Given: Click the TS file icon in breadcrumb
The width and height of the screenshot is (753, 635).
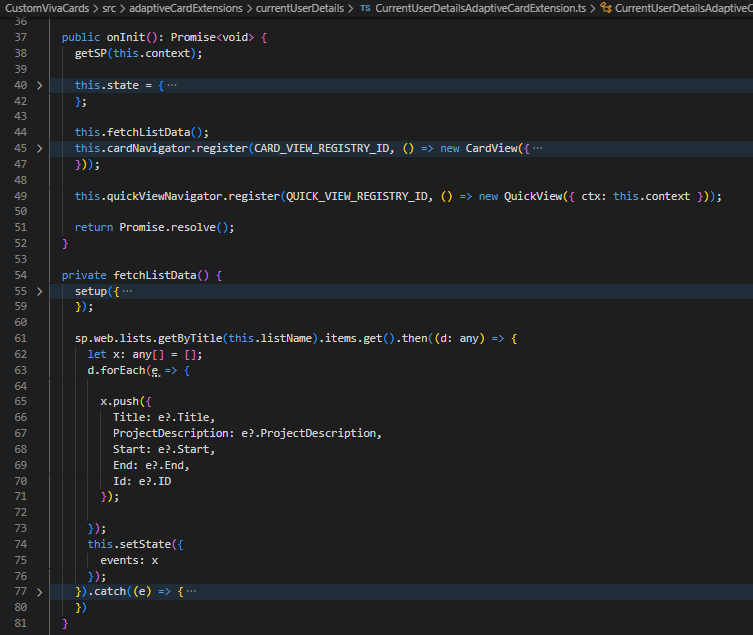Looking at the screenshot, I should [365, 8].
